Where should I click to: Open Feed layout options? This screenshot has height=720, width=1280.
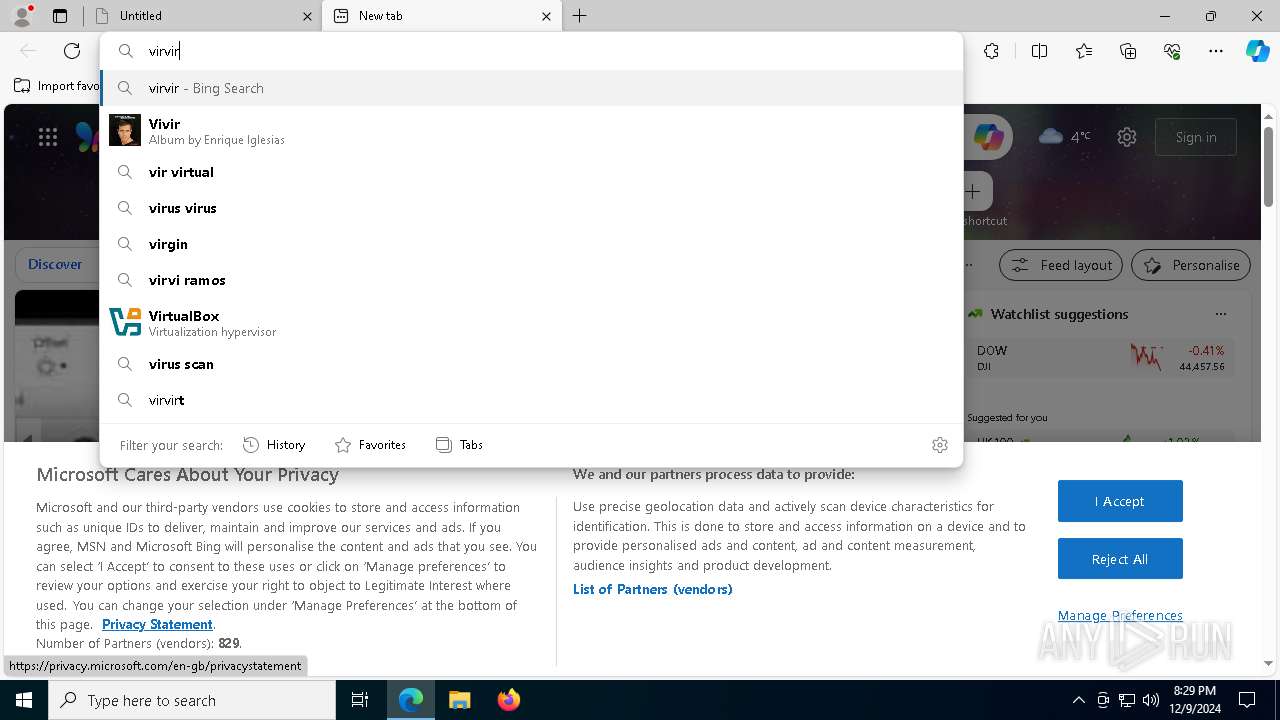1061,265
